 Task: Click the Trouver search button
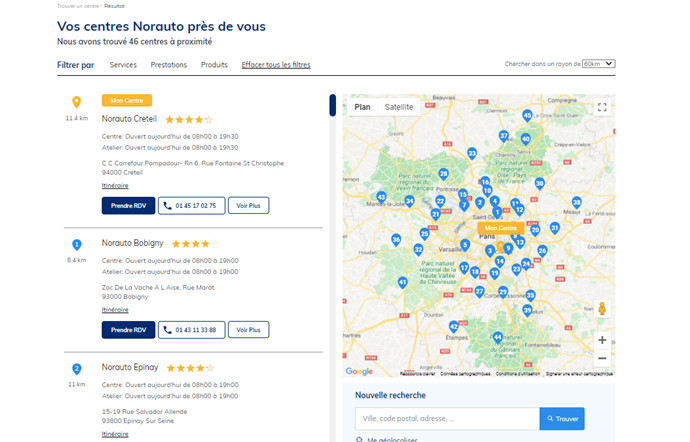562,419
